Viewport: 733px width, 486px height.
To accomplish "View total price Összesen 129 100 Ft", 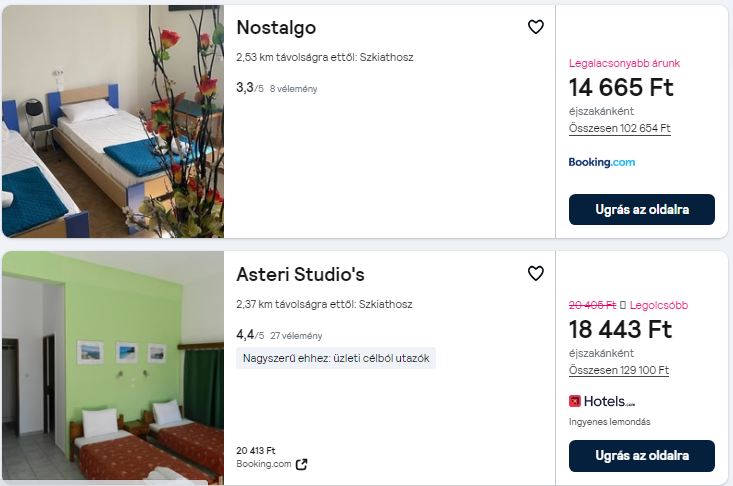I will click(619, 370).
